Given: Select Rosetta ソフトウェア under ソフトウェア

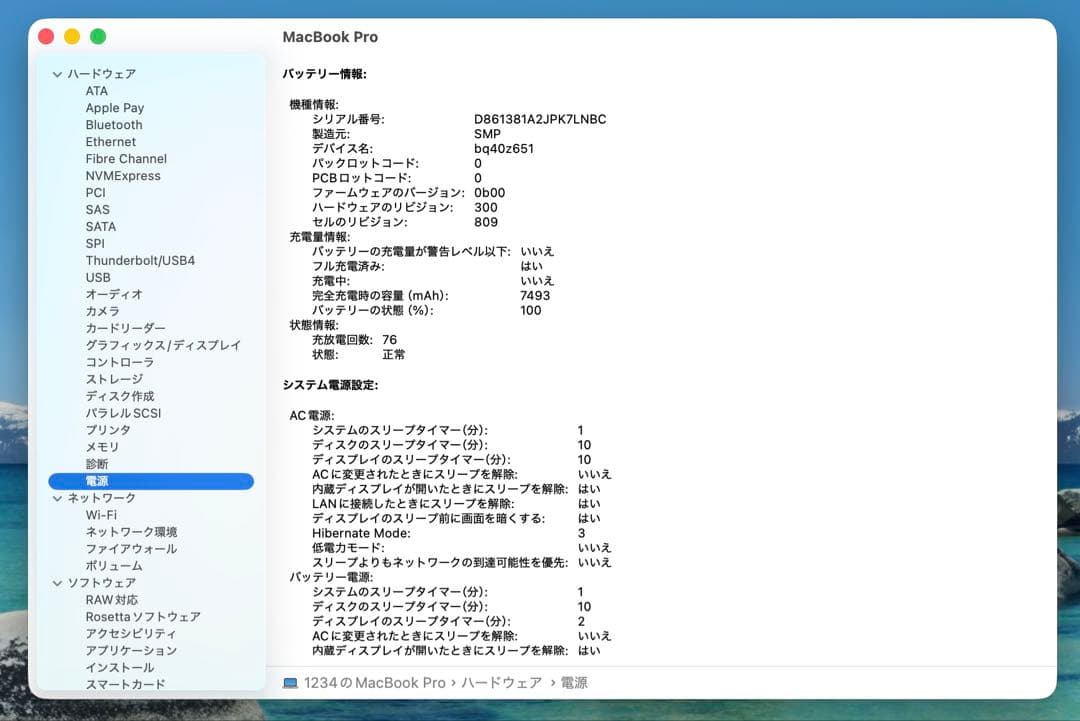Looking at the screenshot, I should click(135, 616).
